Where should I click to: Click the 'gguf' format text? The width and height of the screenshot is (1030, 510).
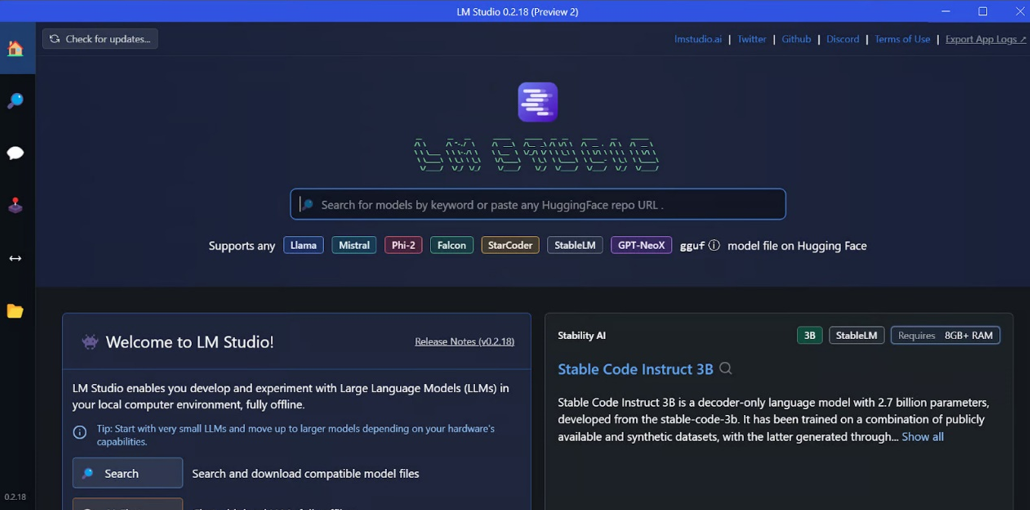coord(692,246)
